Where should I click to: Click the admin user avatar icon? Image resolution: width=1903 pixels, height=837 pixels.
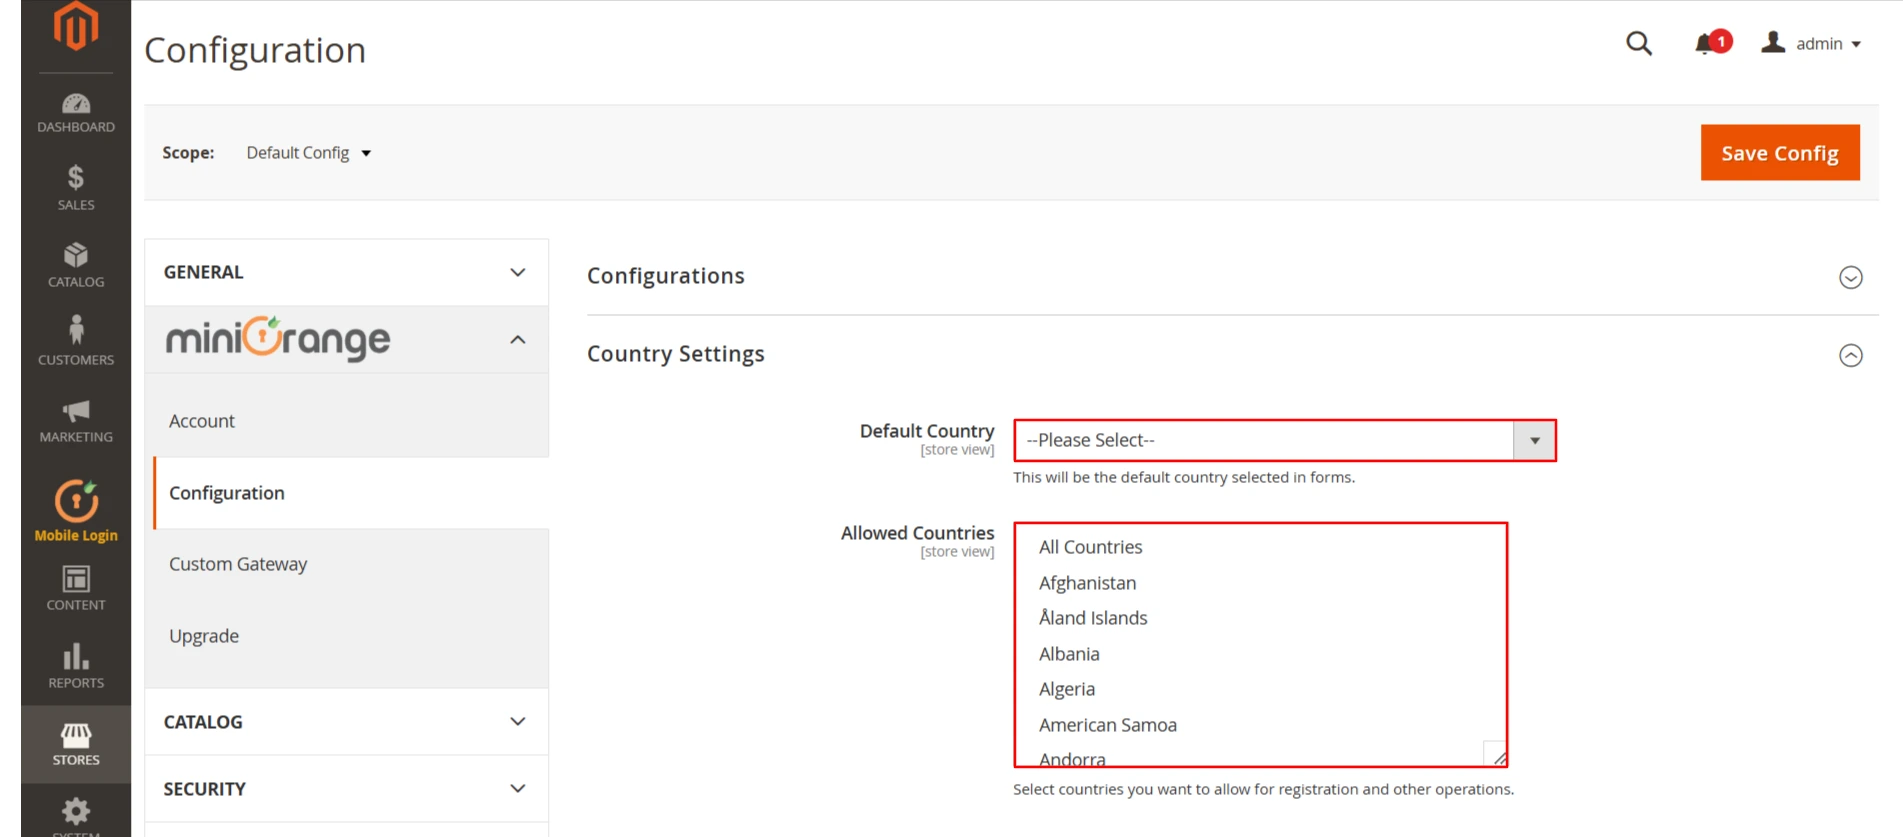[x=1773, y=42]
